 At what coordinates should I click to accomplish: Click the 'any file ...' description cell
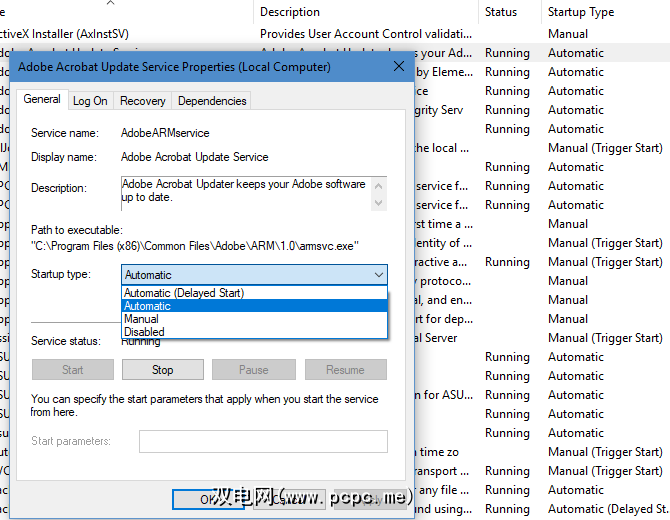pos(444,490)
